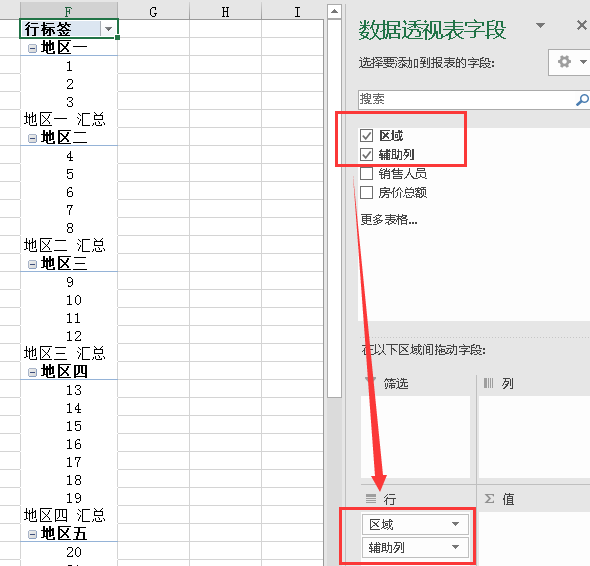Click the Σ values icon
Viewport: 590px width, 566px height.
point(489,499)
